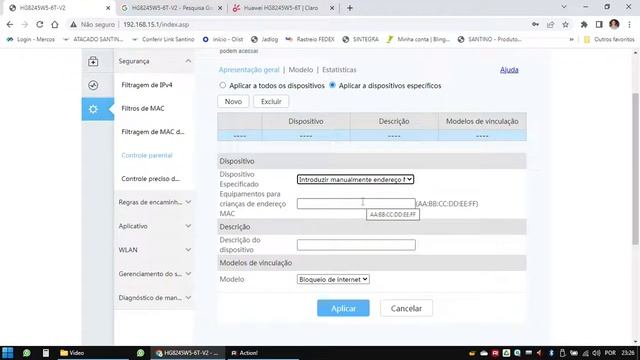Open the status monitor sidebar icon

pos(93,85)
